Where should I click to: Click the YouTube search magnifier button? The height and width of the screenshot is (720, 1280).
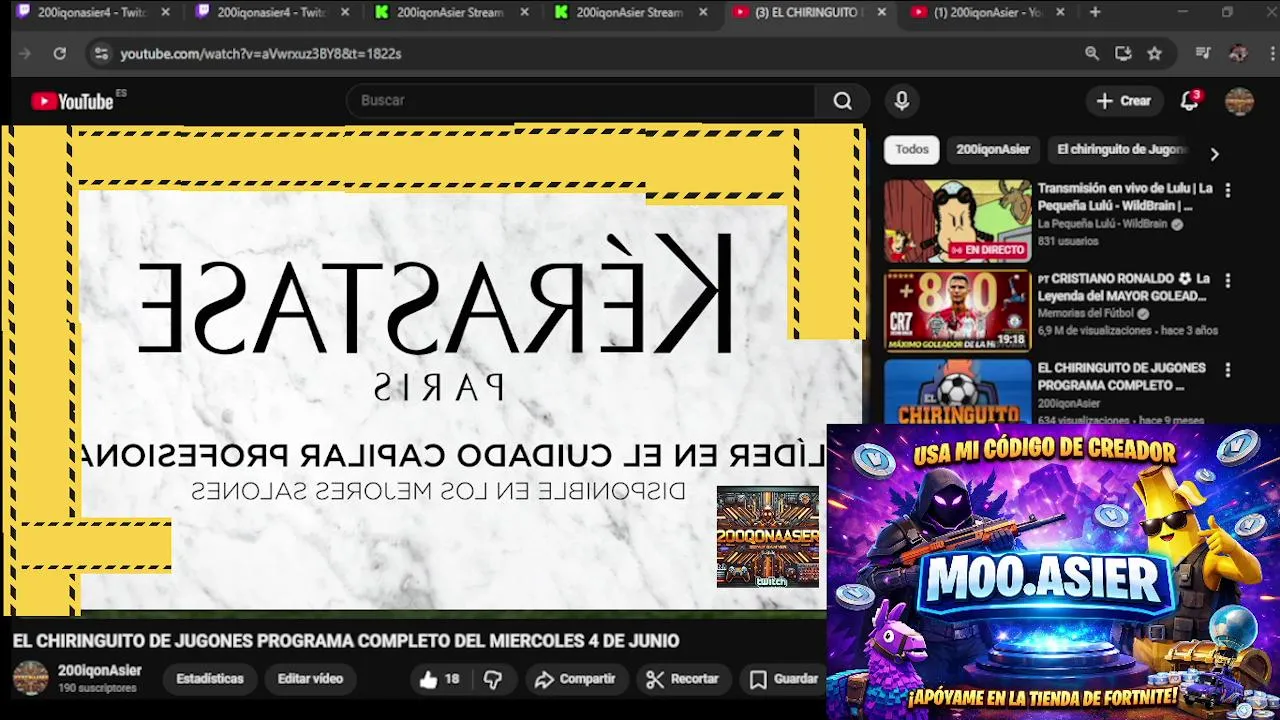[x=842, y=101]
